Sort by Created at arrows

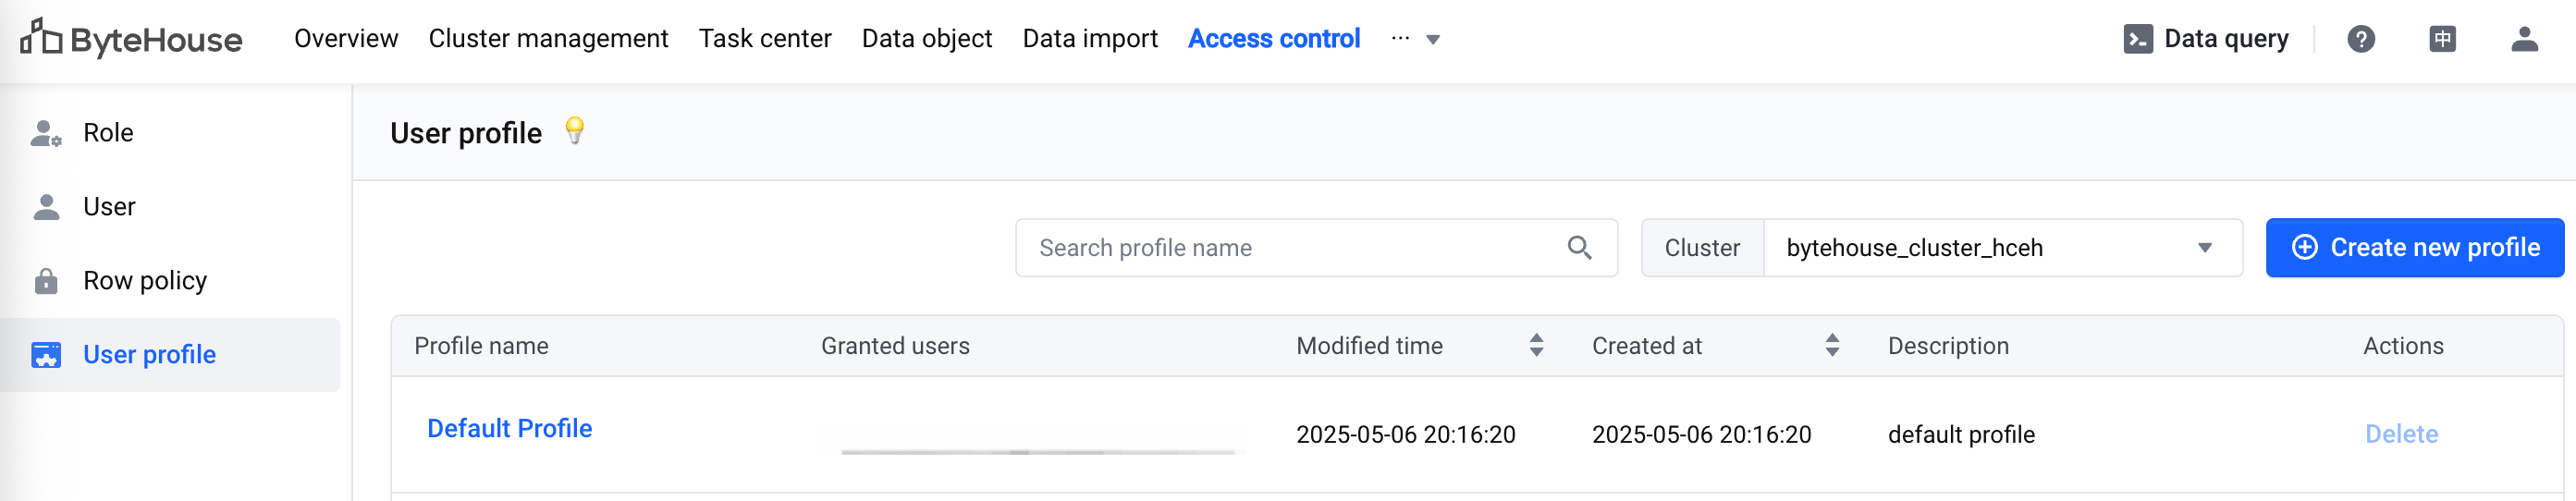pos(1832,346)
